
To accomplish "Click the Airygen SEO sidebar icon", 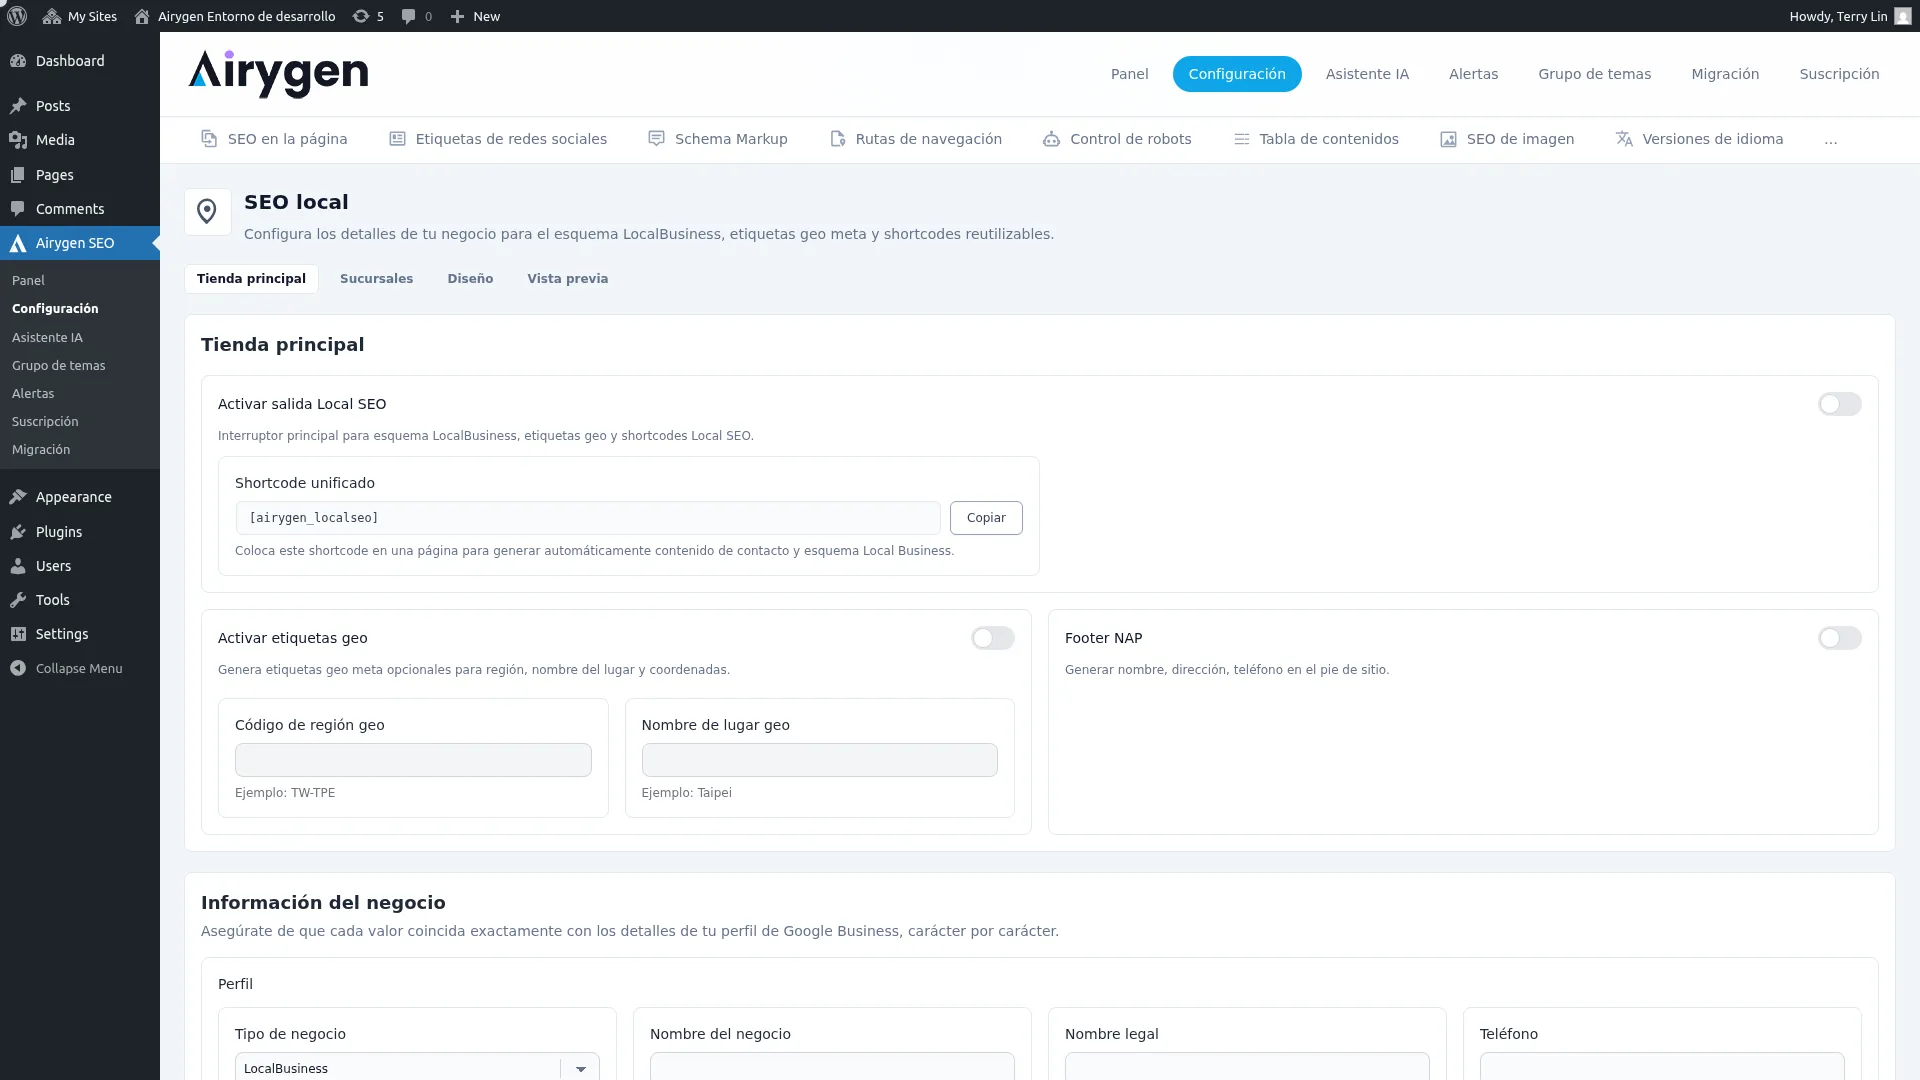I will 18,243.
